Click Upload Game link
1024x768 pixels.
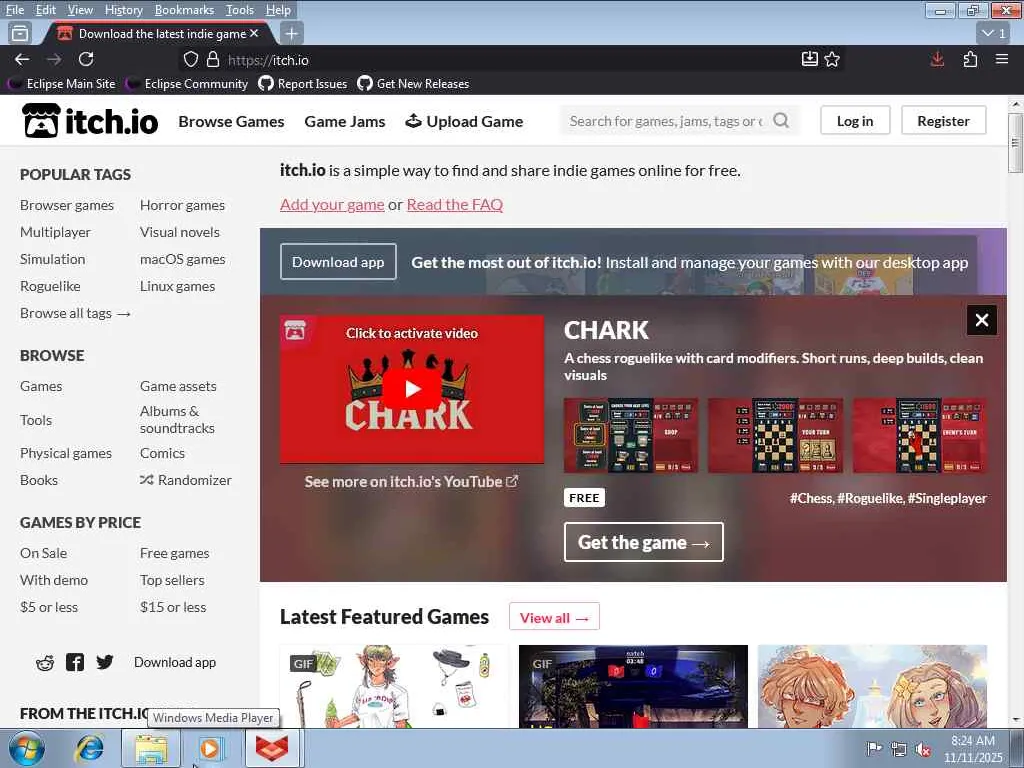pos(464,121)
